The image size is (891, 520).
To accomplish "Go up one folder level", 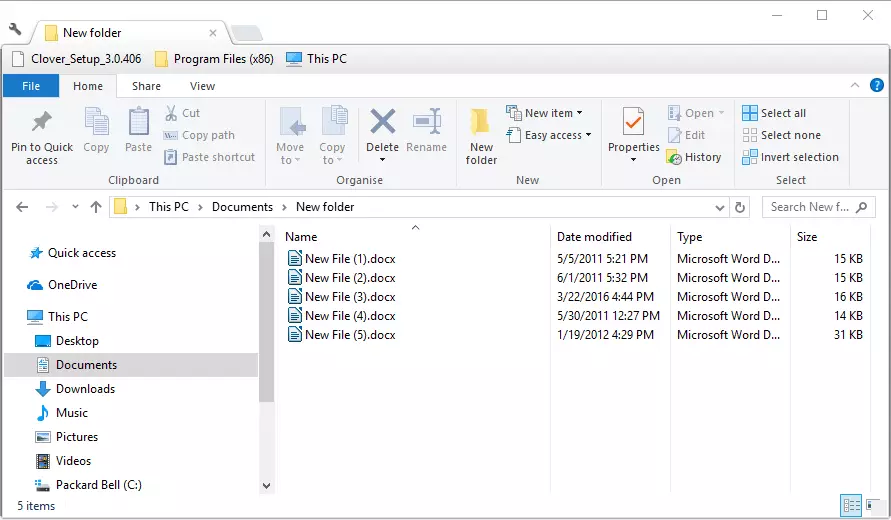I will point(96,207).
